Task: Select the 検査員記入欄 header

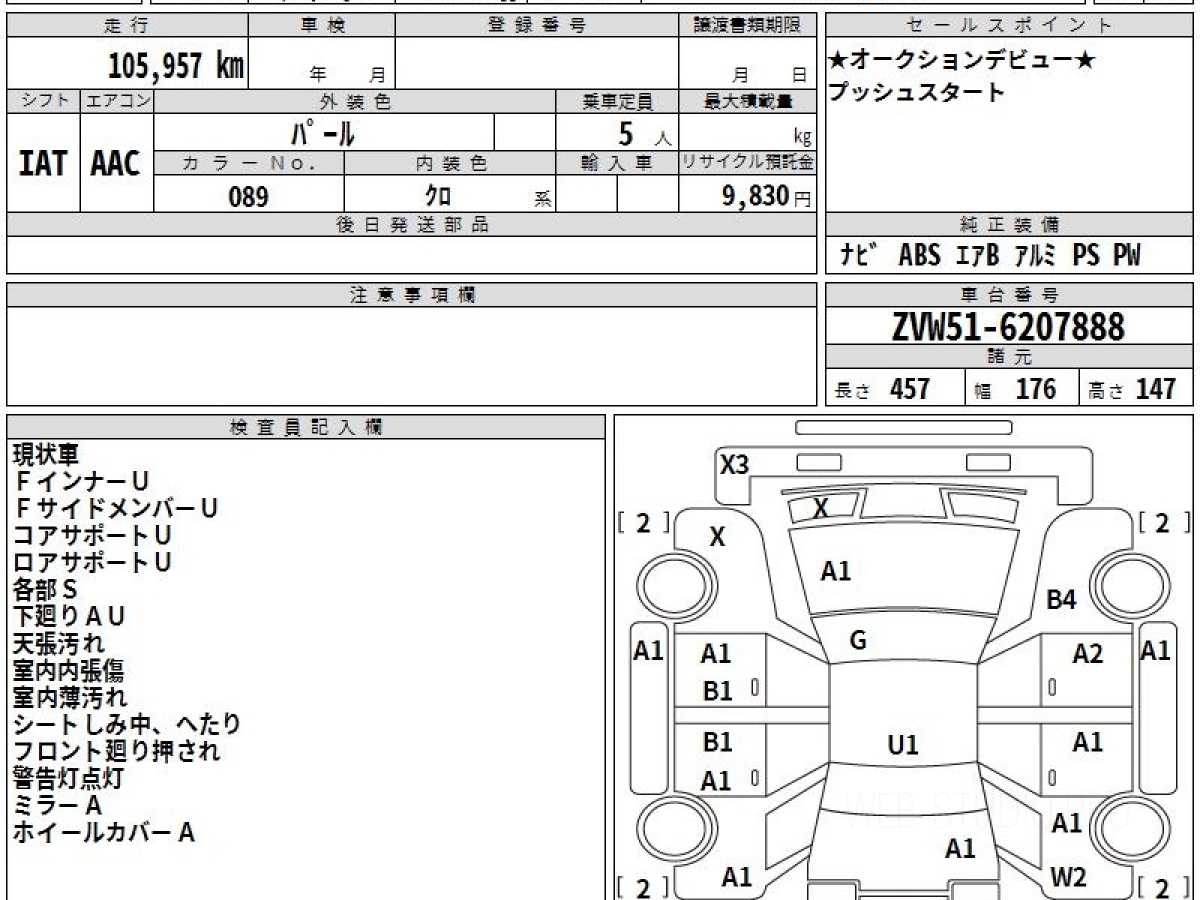Action: pos(306,427)
